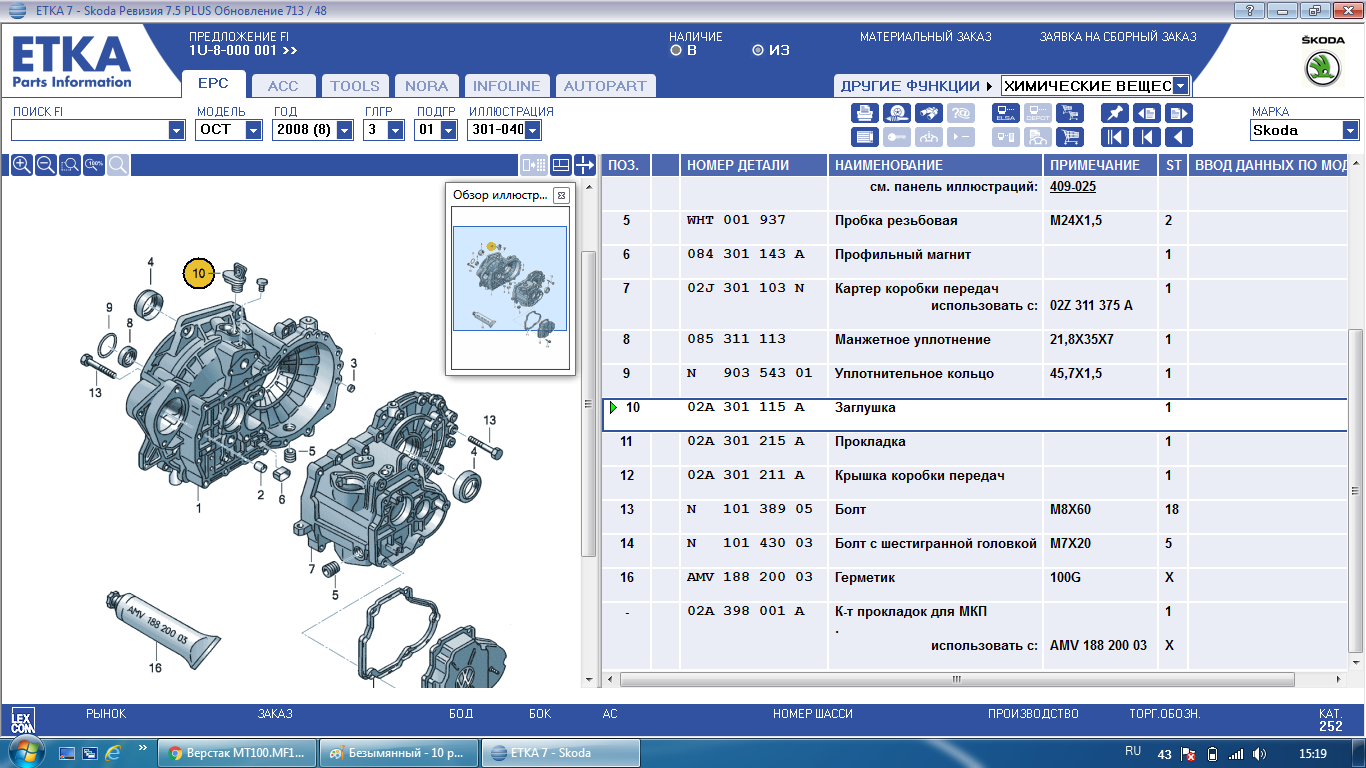Switch to the TOOLS tab
1366x768 pixels.
[x=355, y=86]
